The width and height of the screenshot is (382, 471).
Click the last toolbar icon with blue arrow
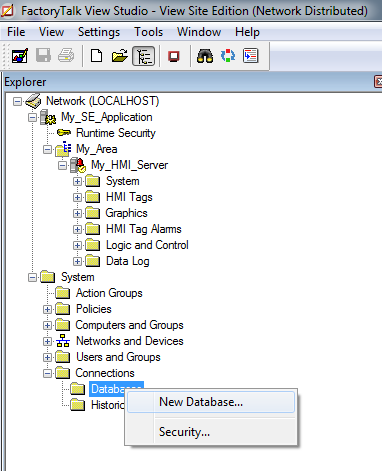coord(251,56)
